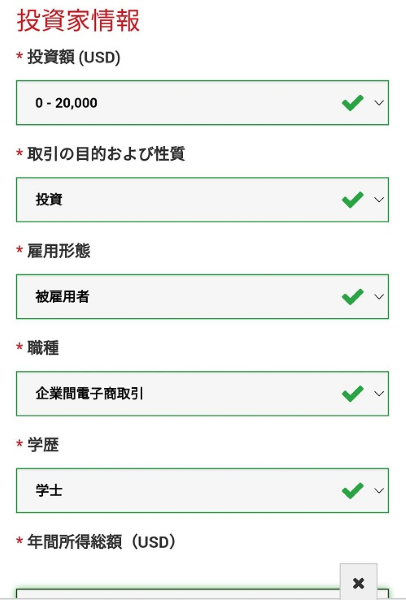This screenshot has height=600, width=406.
Task: Click the green checkmark in 投資額 field
Action: (x=352, y=103)
